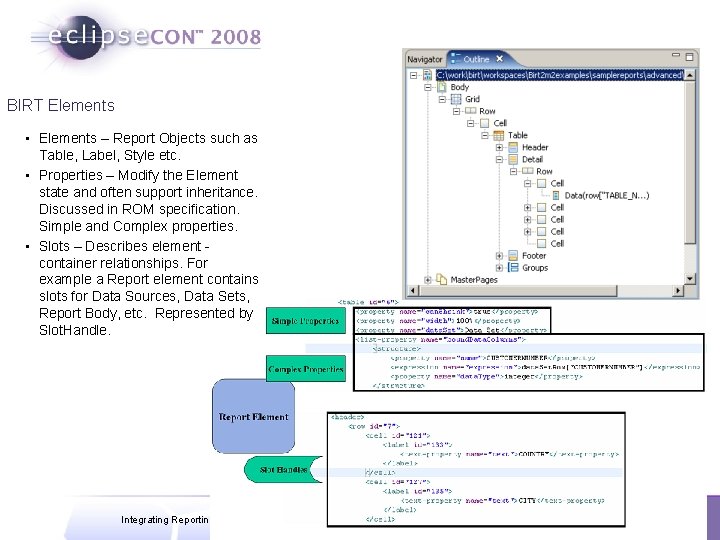Collapse the Body node
The height and width of the screenshot is (540, 720).
428,87
